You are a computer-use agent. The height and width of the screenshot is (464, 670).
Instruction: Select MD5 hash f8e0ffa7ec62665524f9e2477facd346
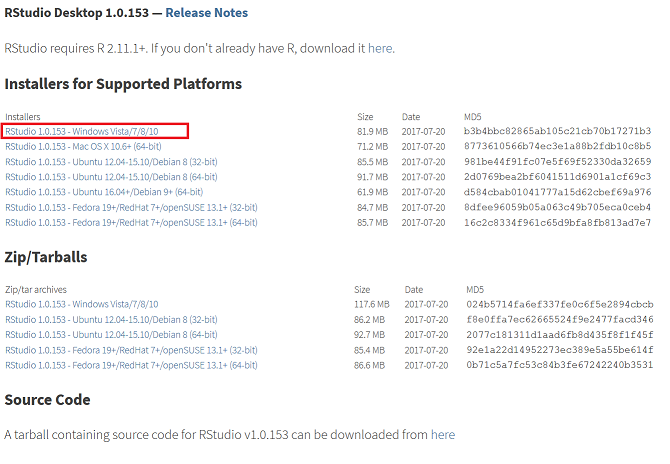[x=560, y=320]
